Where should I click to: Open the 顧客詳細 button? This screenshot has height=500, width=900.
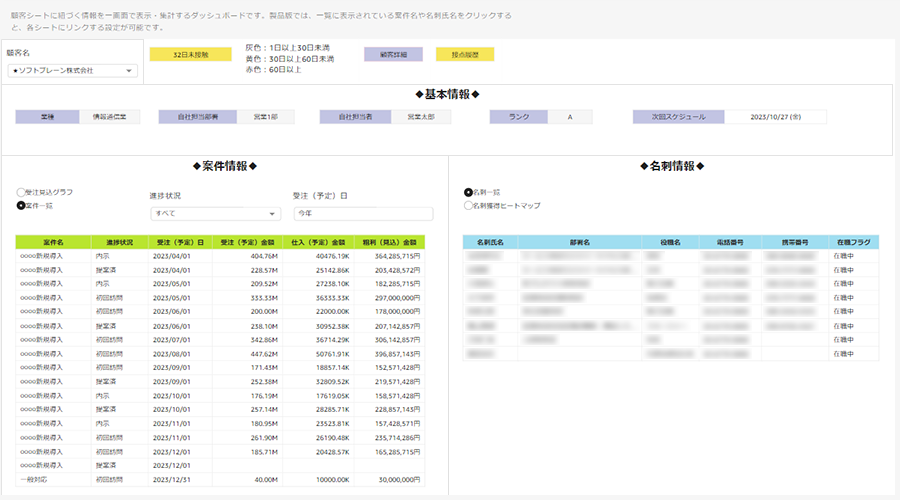pos(393,55)
